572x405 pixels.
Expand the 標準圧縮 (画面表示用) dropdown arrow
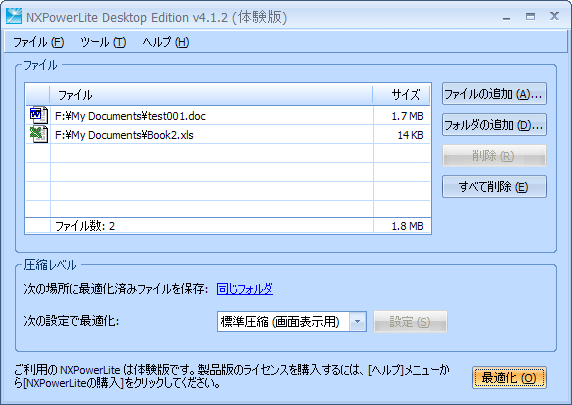pos(358,321)
